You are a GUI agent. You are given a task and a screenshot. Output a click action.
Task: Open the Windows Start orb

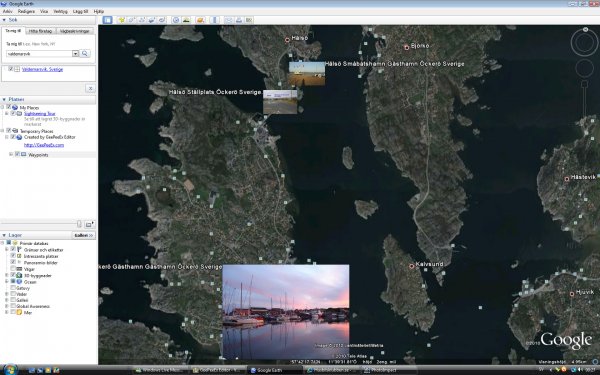pos(10,370)
